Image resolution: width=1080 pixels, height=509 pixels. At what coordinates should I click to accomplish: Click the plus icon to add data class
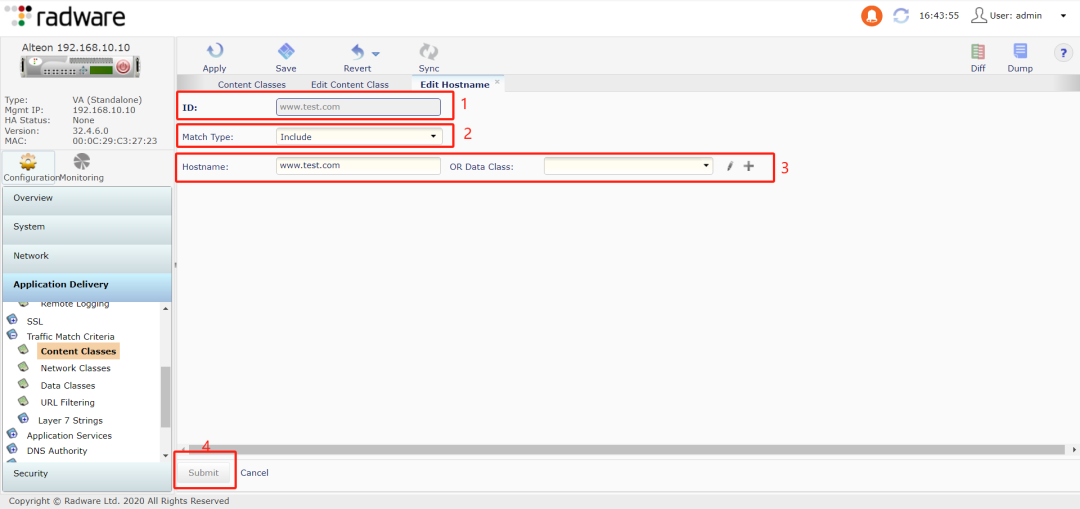pos(748,166)
